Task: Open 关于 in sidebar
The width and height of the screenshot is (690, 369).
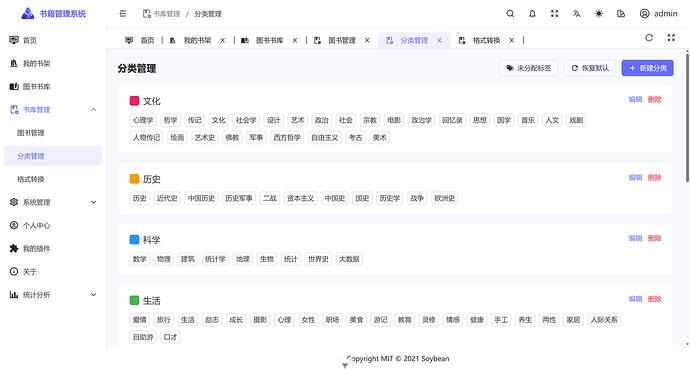Action: pos(53,272)
